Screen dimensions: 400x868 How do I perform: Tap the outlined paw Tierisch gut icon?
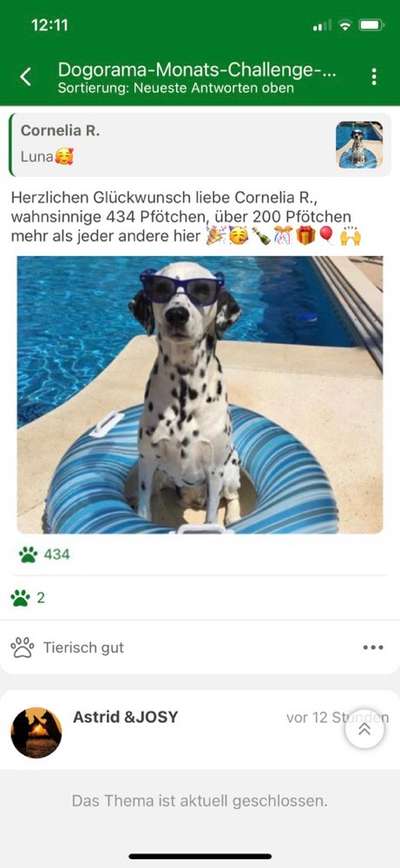tap(22, 648)
